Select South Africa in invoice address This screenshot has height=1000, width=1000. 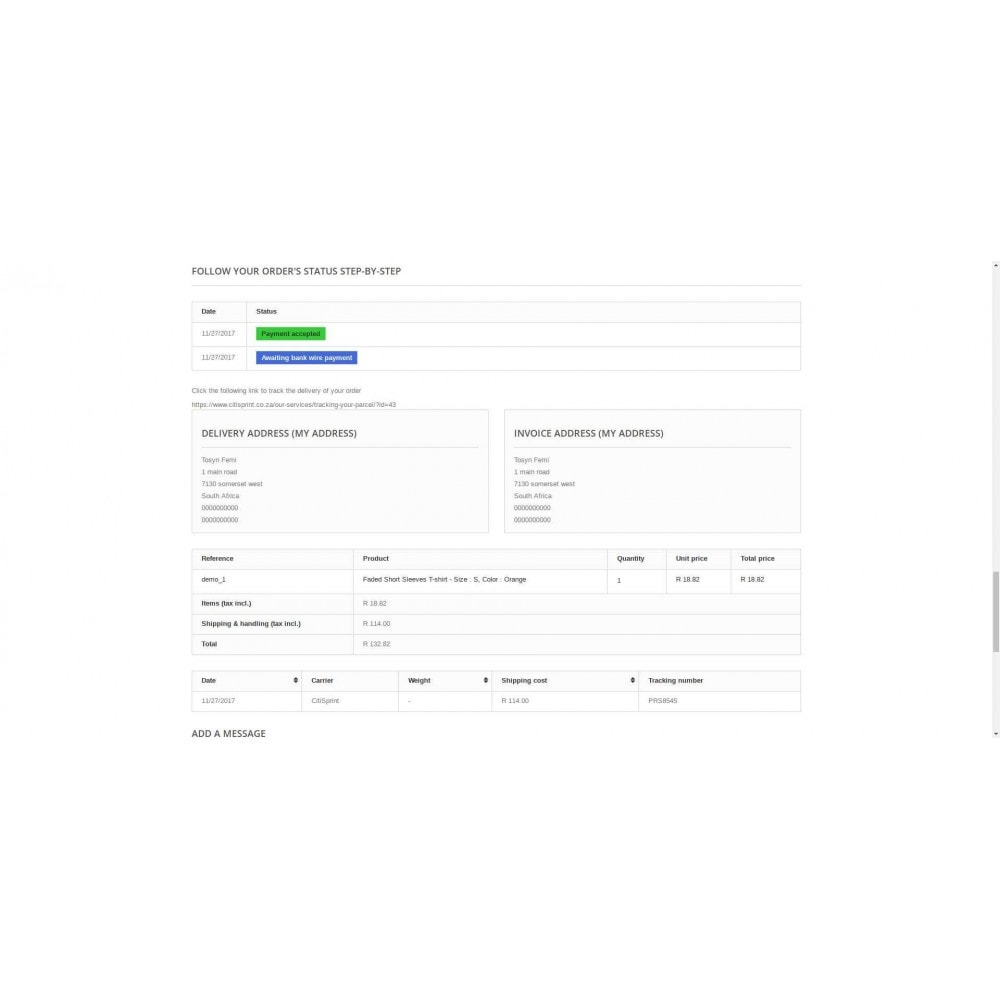coord(533,496)
